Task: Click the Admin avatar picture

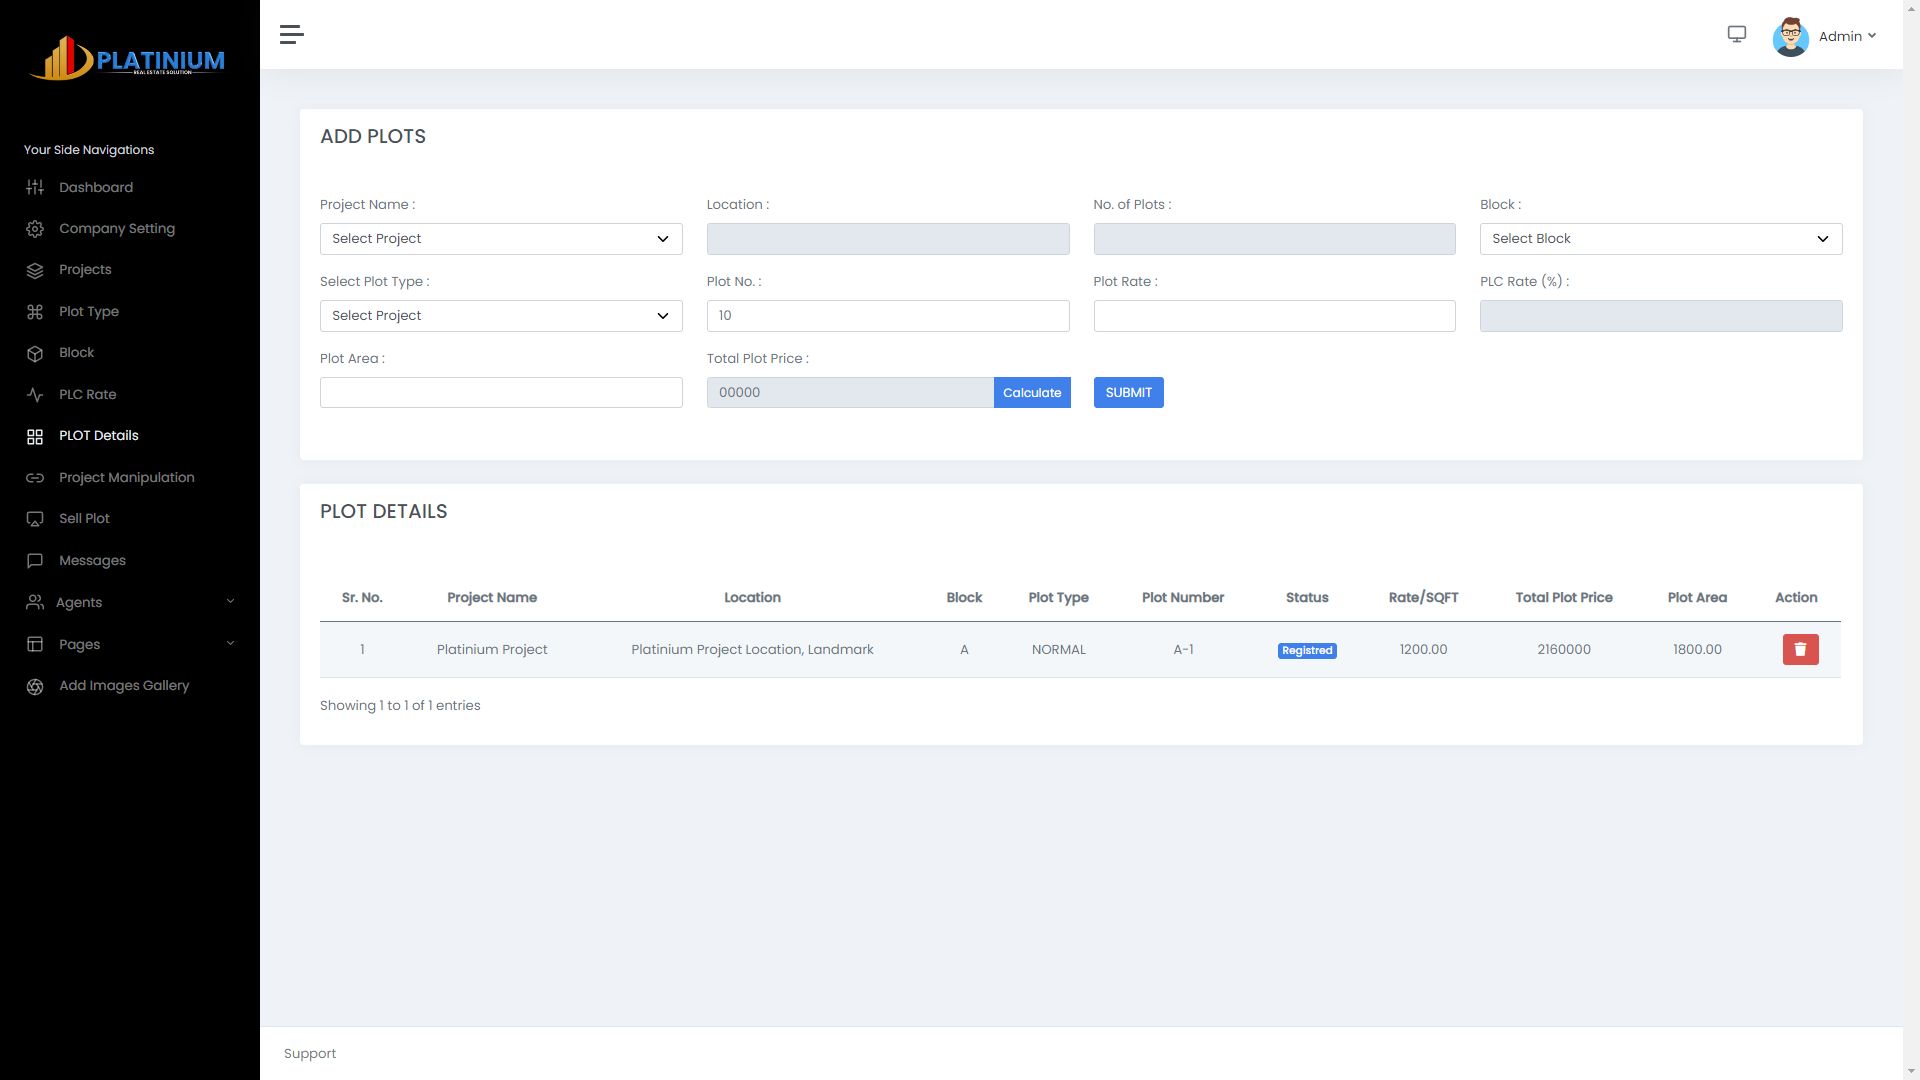Action: tap(1790, 37)
